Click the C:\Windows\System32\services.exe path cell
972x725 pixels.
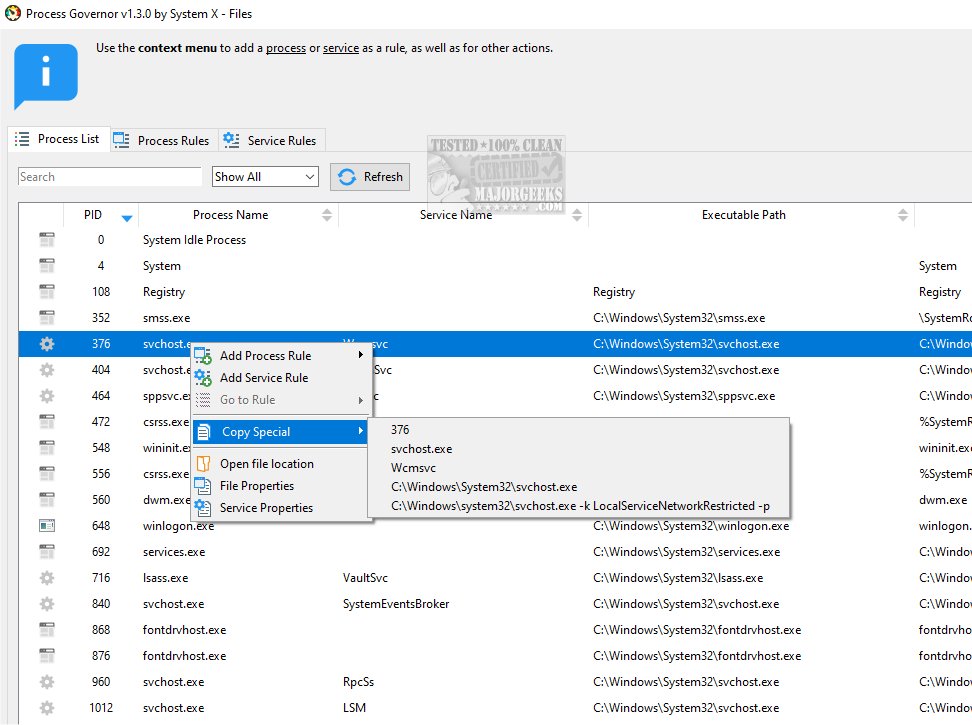686,551
